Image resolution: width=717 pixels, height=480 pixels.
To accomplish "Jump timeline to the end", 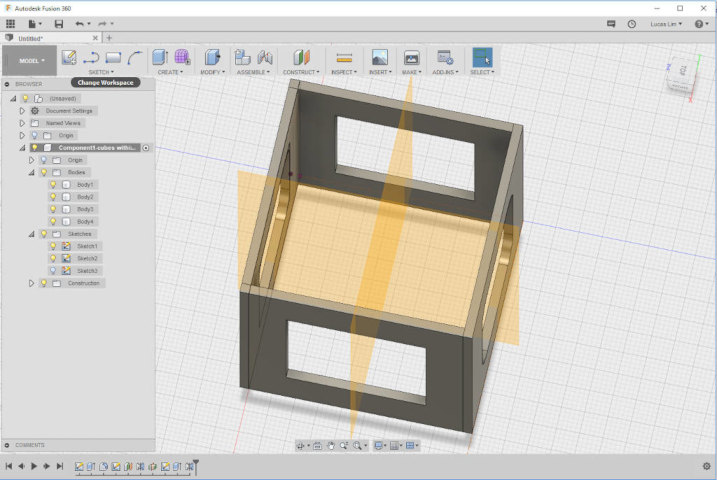I will 60,466.
